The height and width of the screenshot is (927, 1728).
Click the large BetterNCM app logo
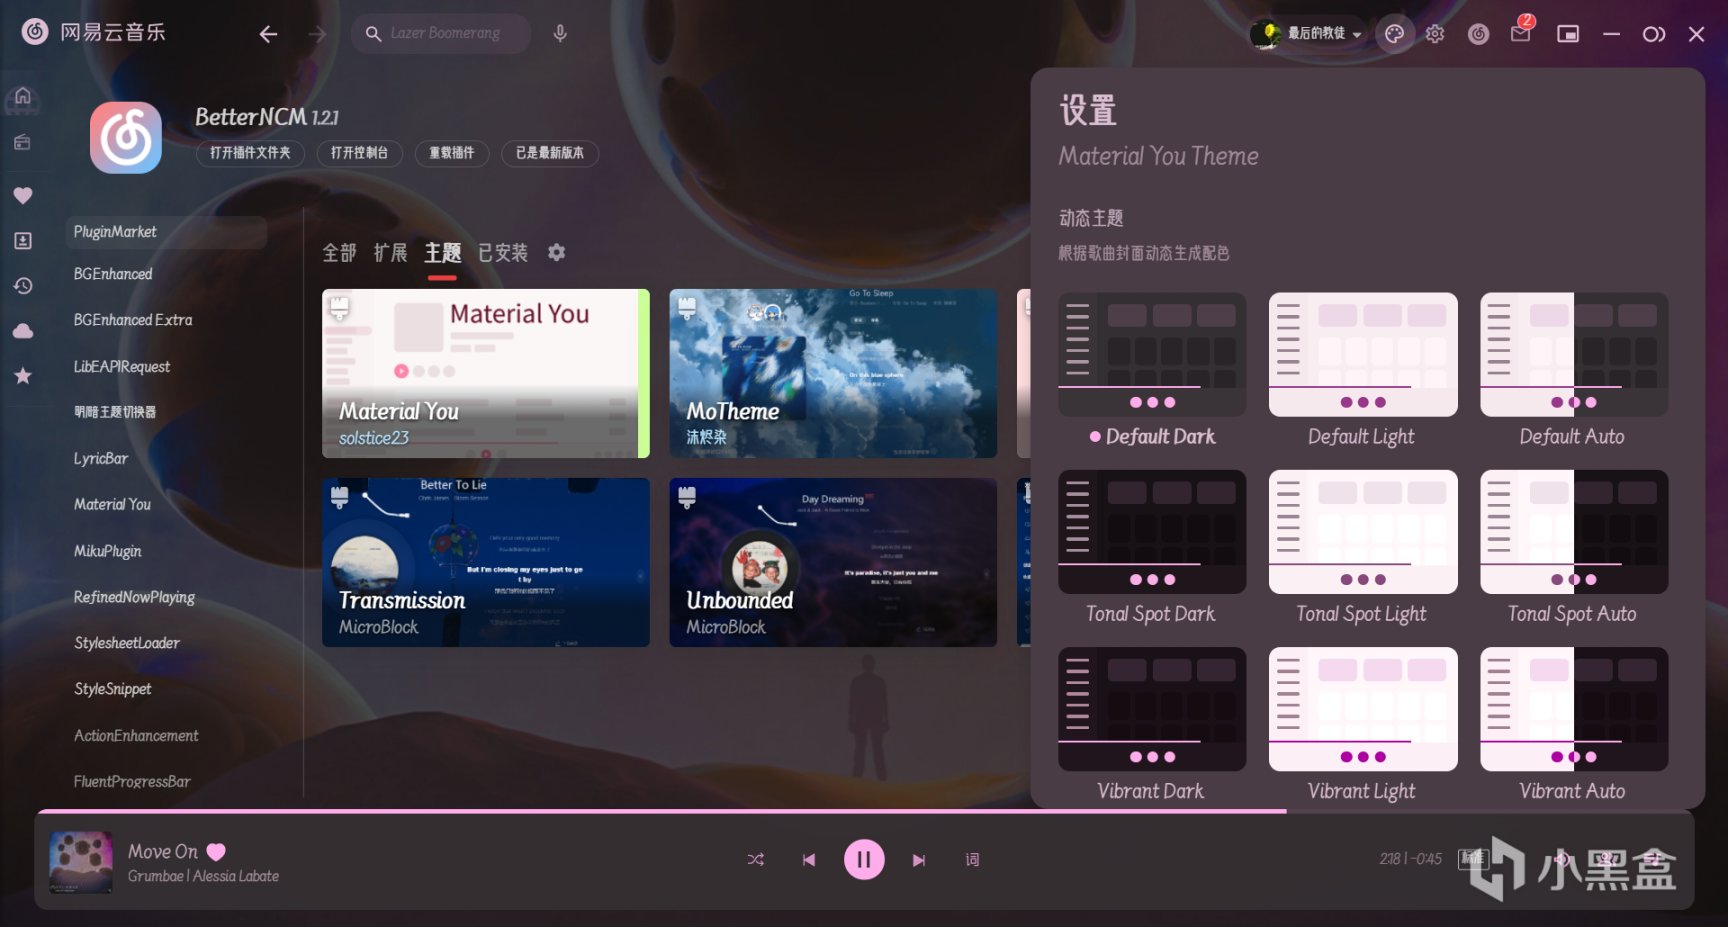coord(126,138)
